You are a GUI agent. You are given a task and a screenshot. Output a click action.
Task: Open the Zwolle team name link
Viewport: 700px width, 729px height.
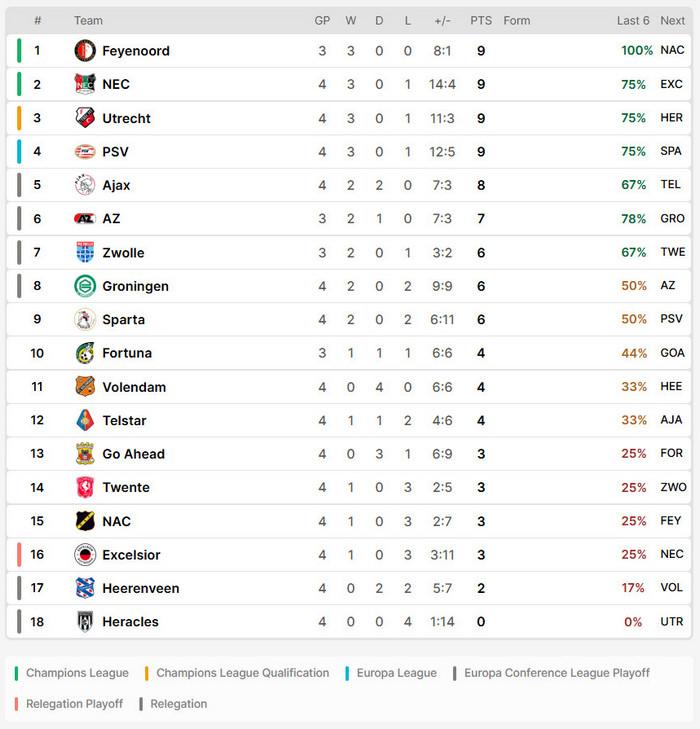pyautogui.click(x=124, y=252)
